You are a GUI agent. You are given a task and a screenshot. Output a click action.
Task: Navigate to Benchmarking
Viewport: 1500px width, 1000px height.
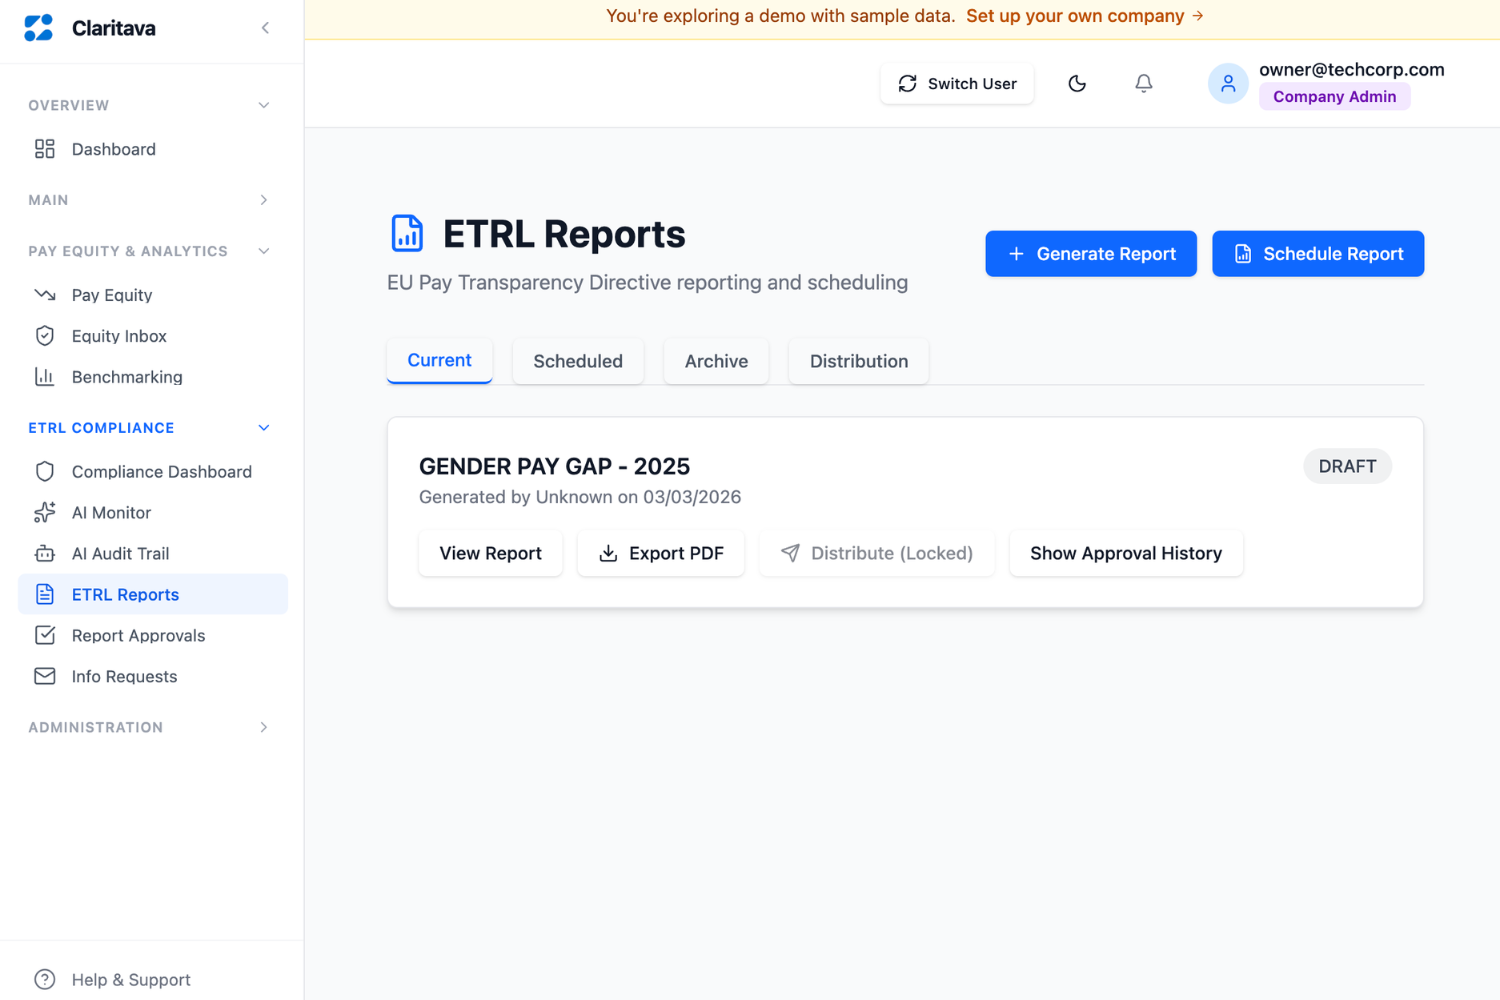(153, 377)
